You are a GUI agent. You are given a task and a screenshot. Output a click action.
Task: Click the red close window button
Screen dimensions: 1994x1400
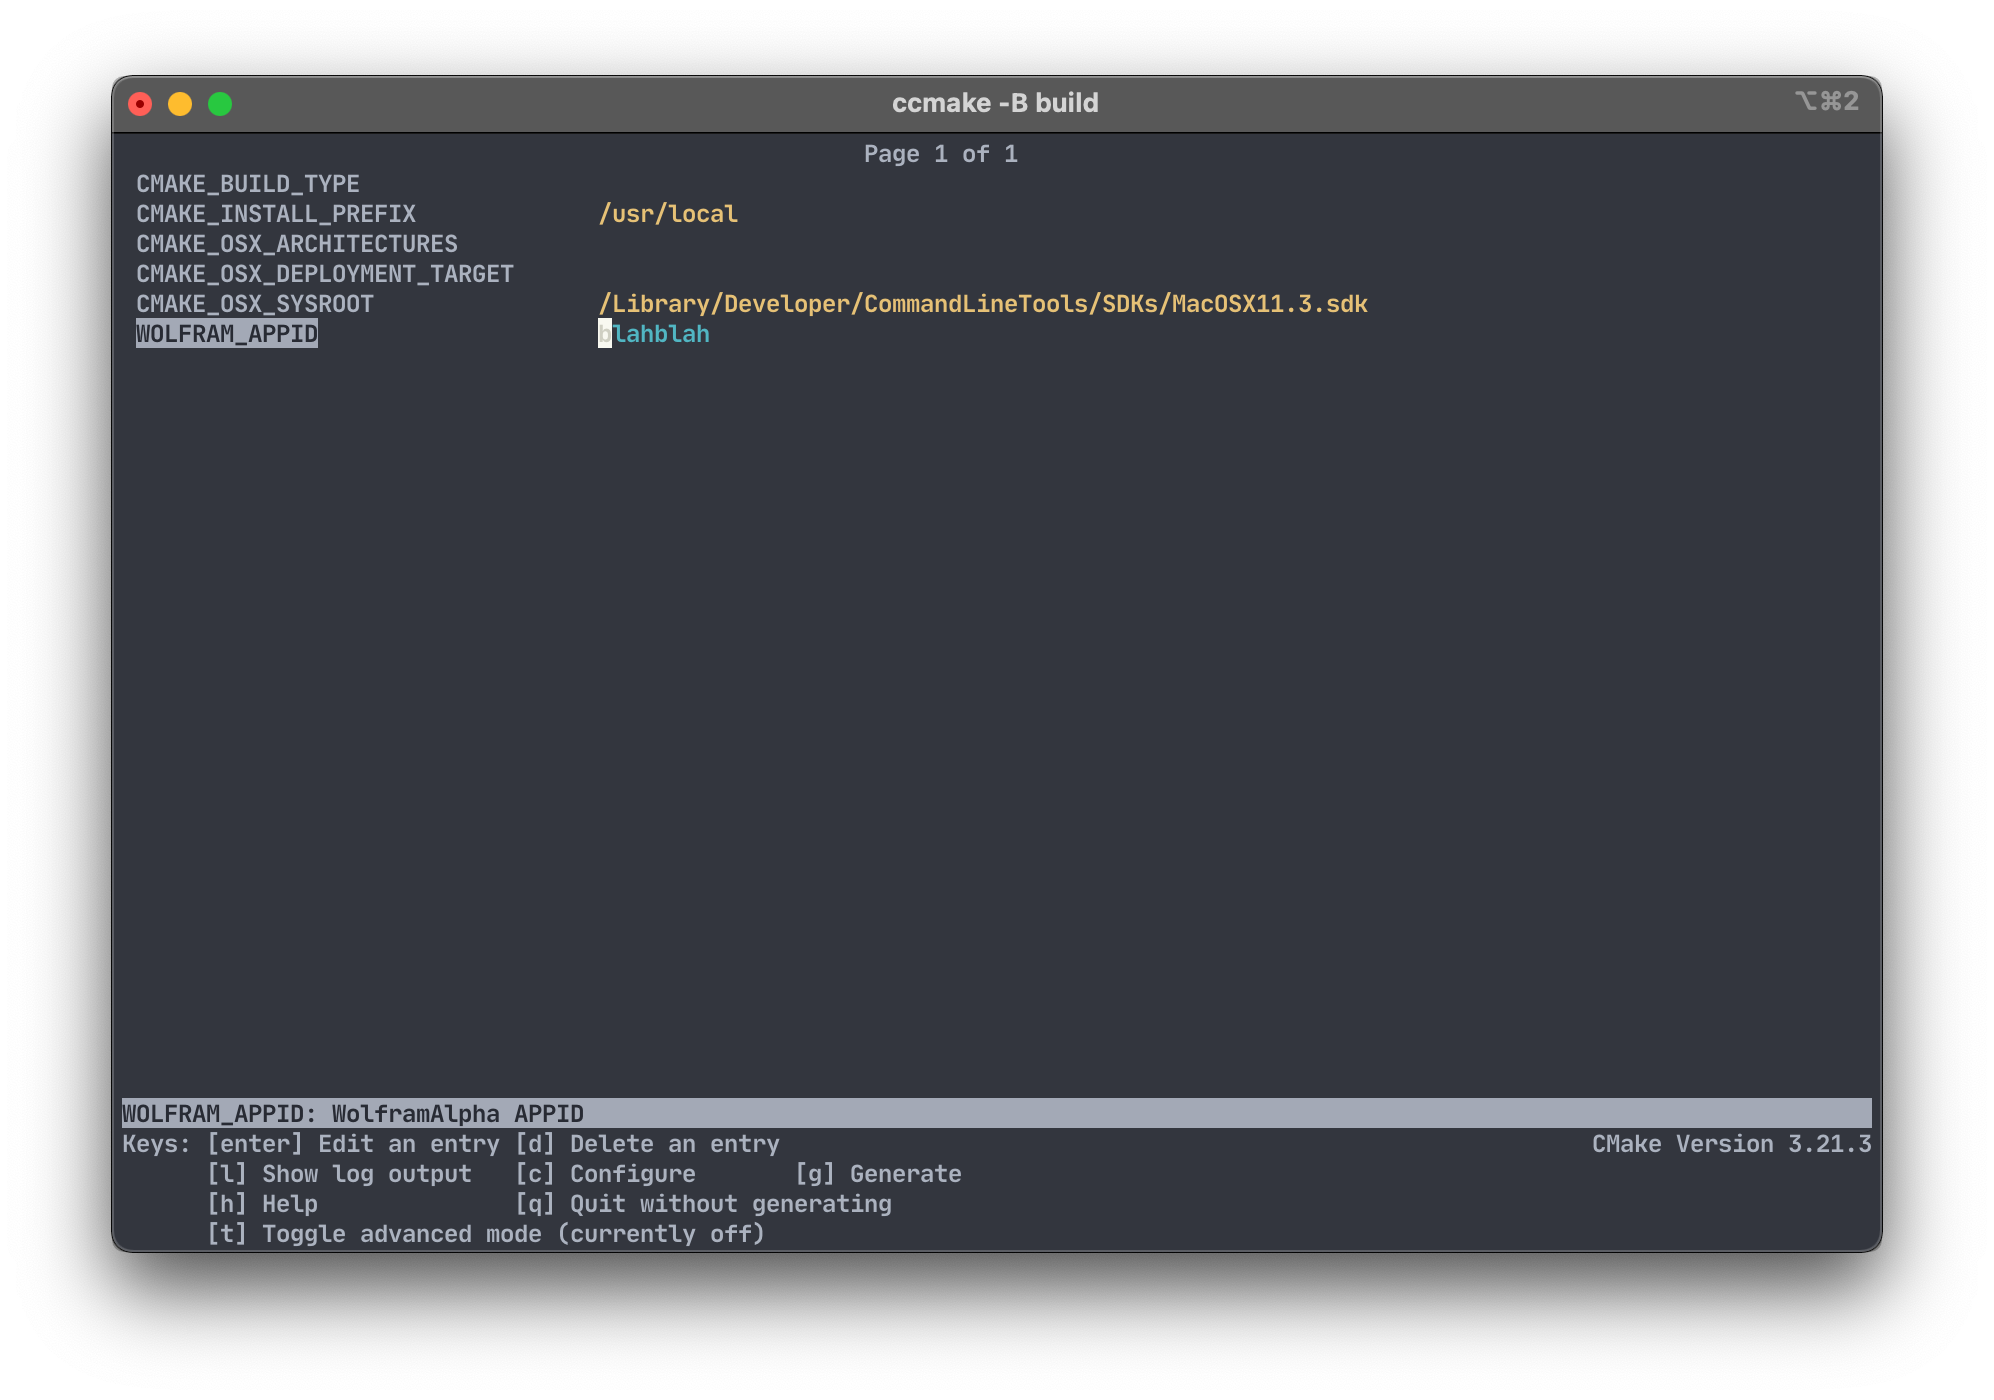(x=140, y=104)
